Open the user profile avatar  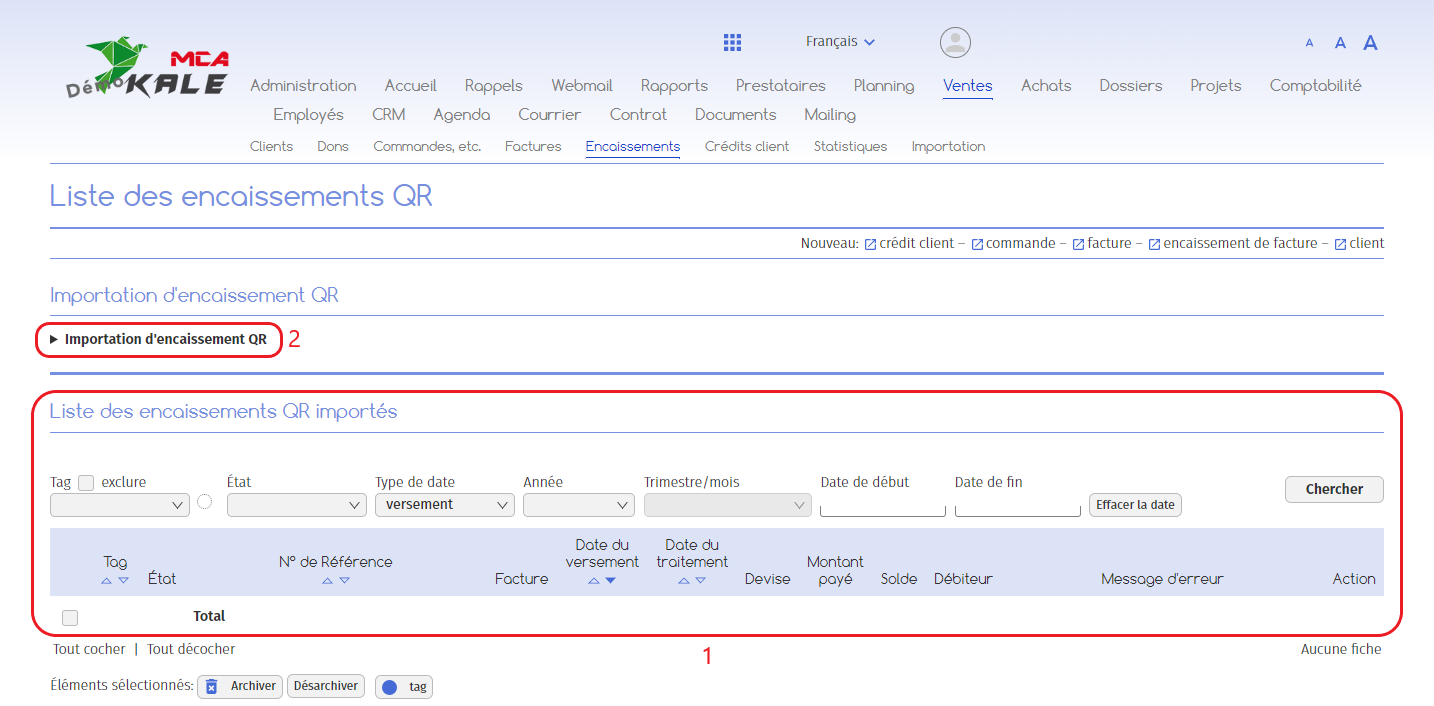pyautogui.click(x=955, y=42)
